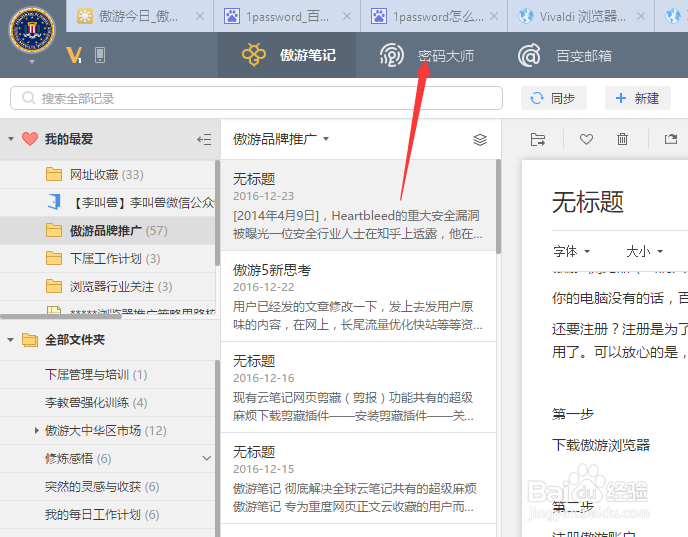Click the stacked layers view icon
Screen dimensions: 688x537
coord(480,140)
